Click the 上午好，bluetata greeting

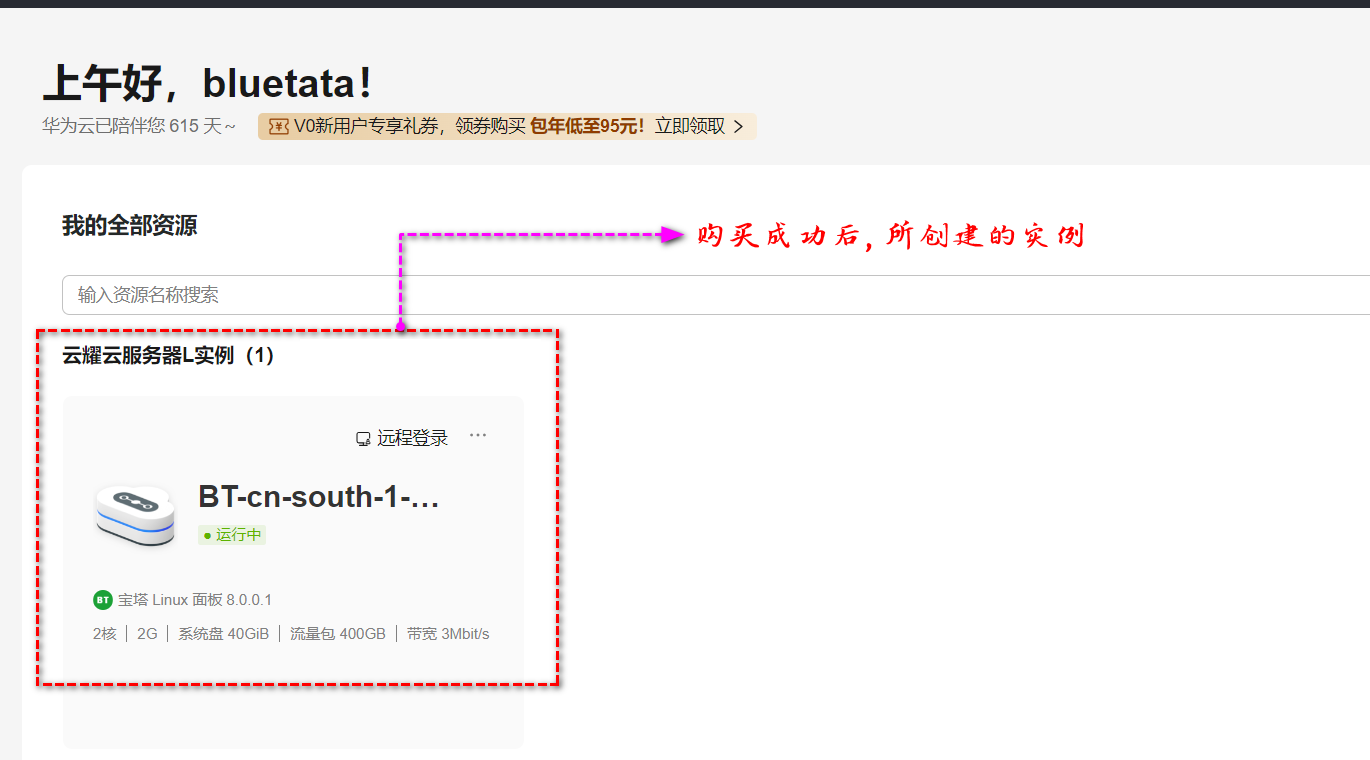(208, 84)
